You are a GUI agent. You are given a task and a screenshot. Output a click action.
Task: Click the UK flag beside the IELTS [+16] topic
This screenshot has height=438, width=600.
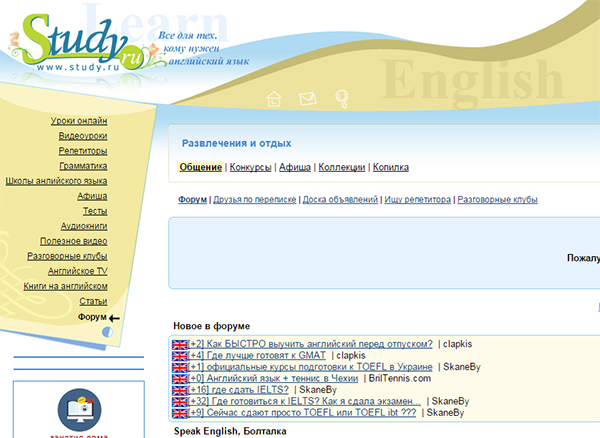click(x=180, y=389)
